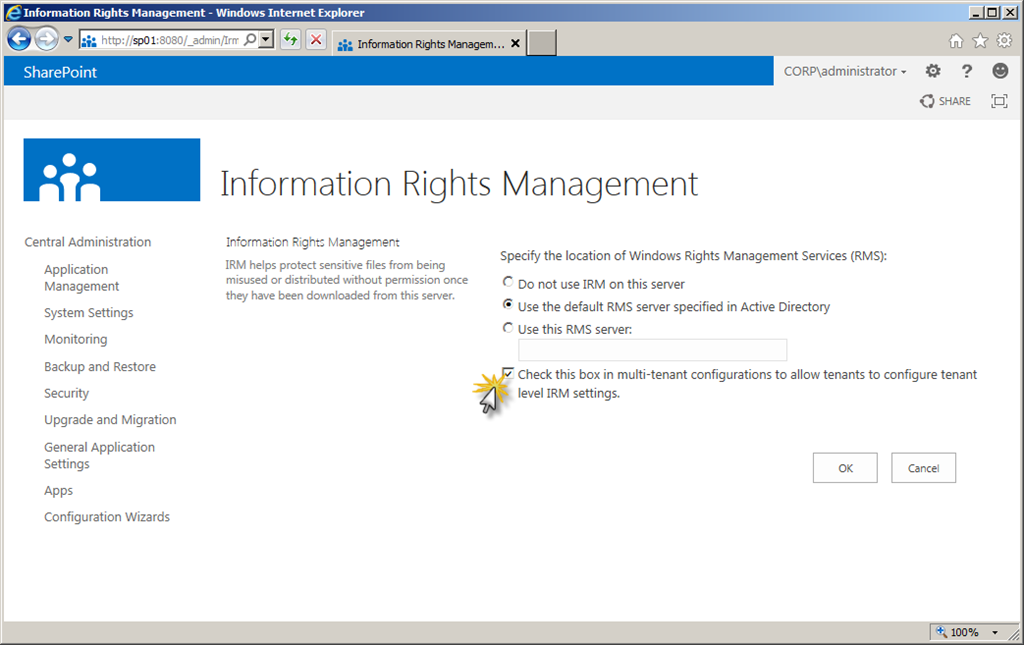
Task: Click the SharePoint Help question mark
Action: click(967, 71)
